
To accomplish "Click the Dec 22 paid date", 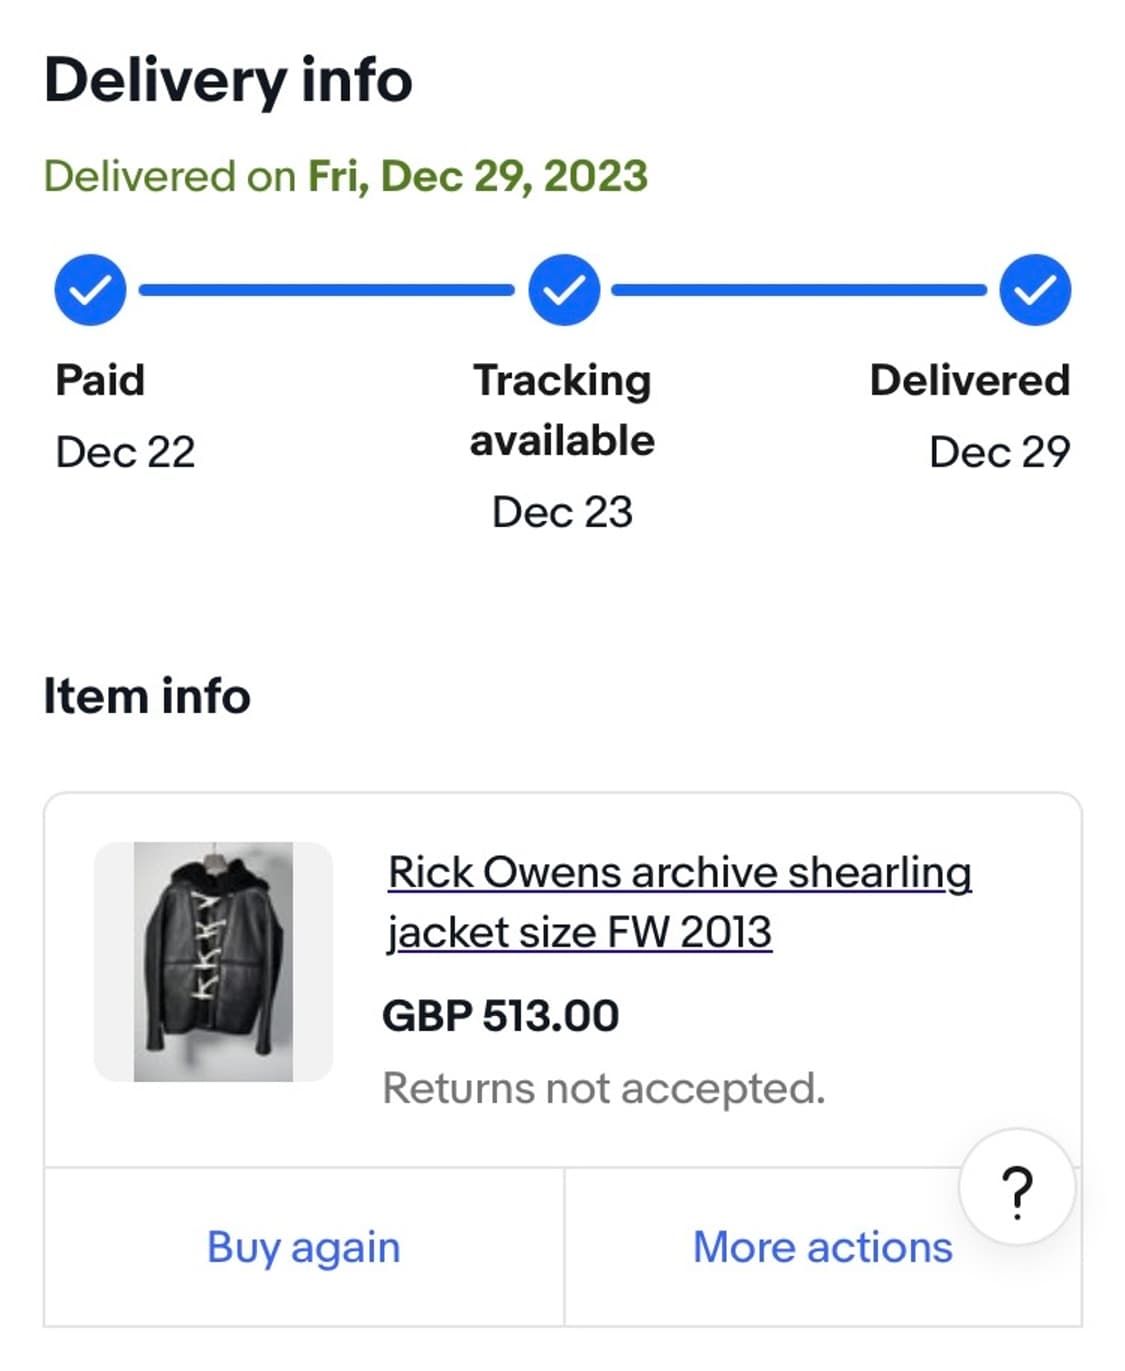I will click(125, 452).
